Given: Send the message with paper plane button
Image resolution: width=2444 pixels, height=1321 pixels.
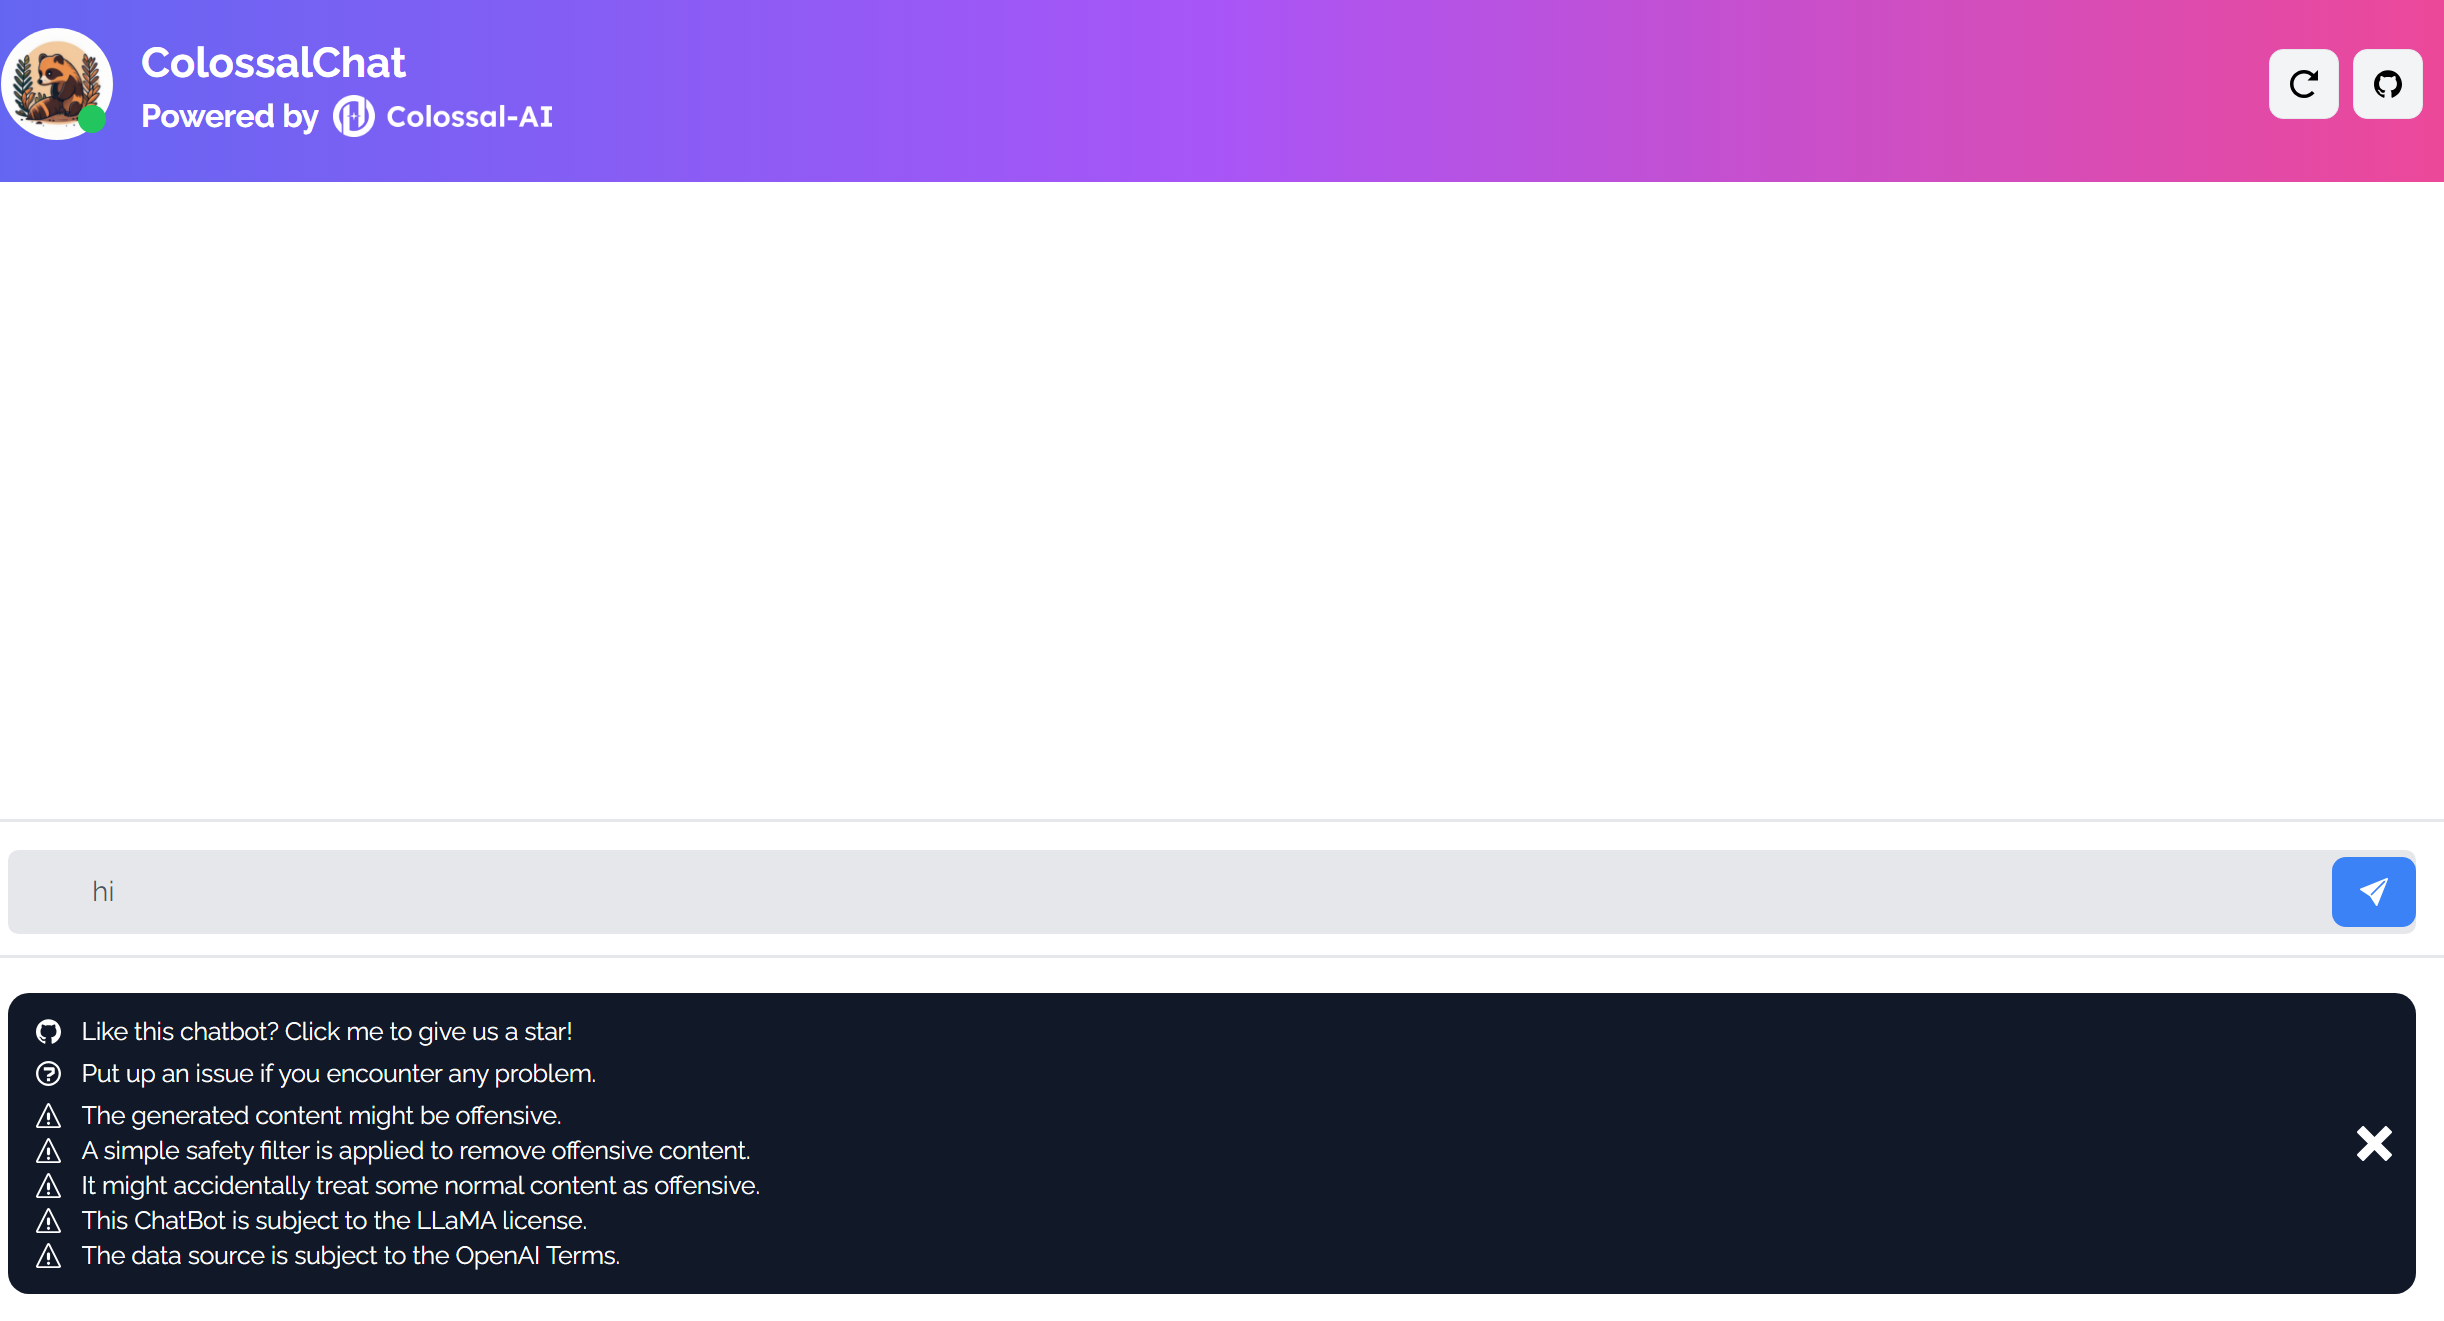Looking at the screenshot, I should [2373, 891].
